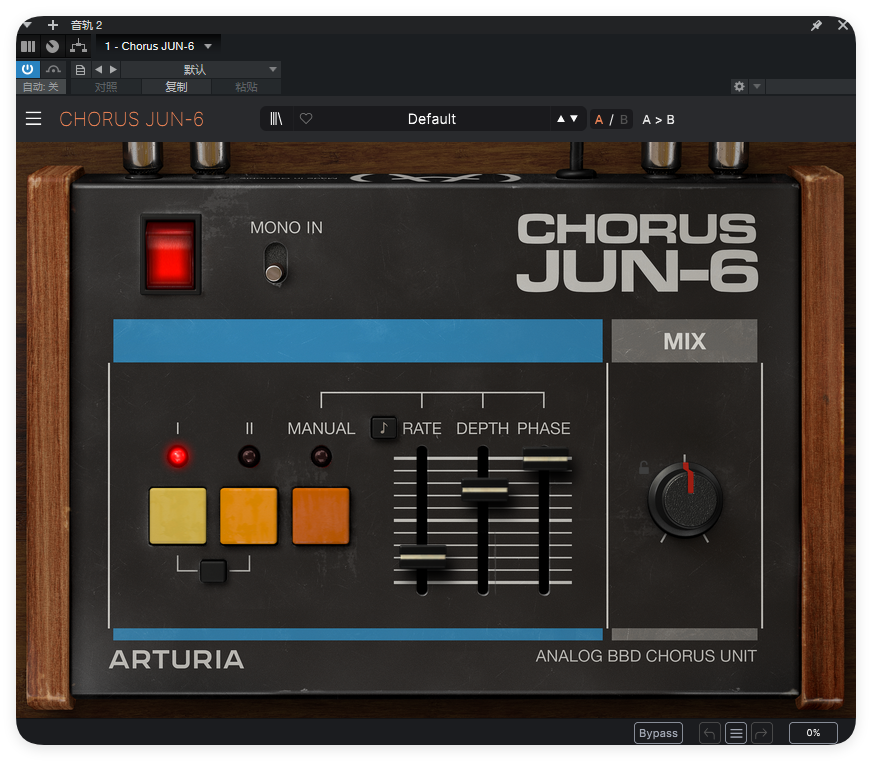
Task: Open the preset library browser icon
Action: tap(276, 118)
